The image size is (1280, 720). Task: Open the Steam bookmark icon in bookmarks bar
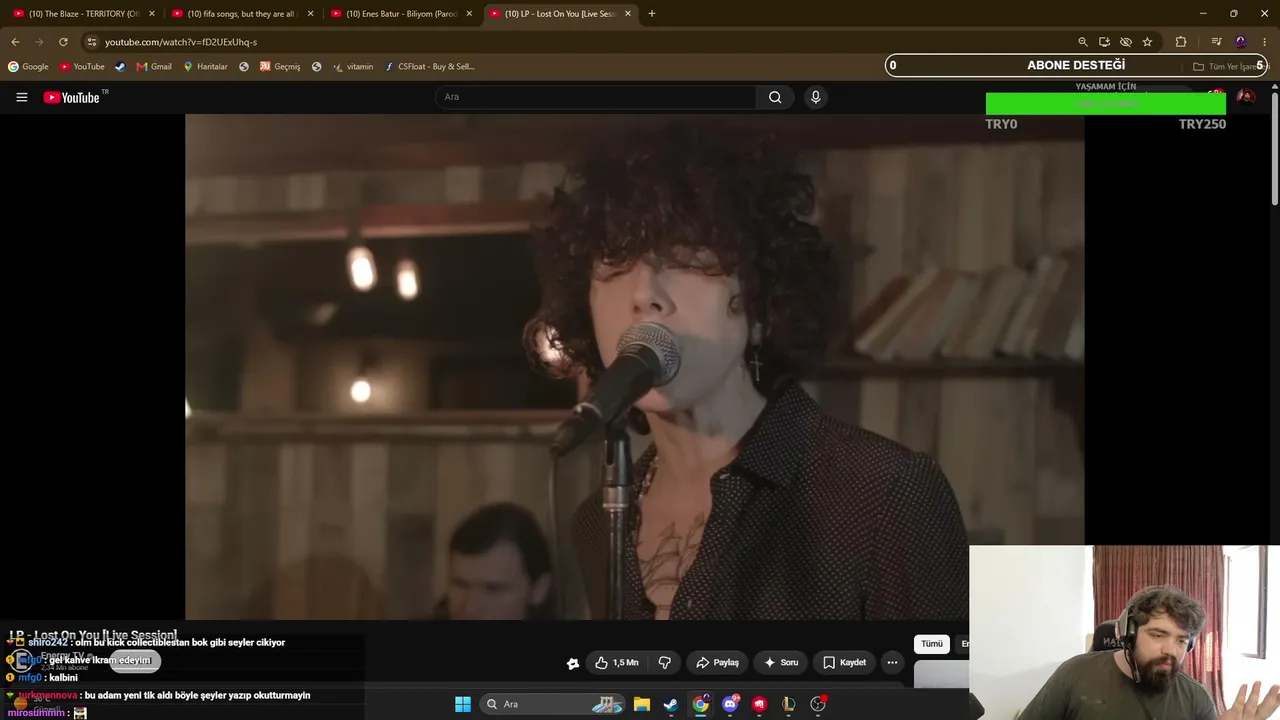120,67
